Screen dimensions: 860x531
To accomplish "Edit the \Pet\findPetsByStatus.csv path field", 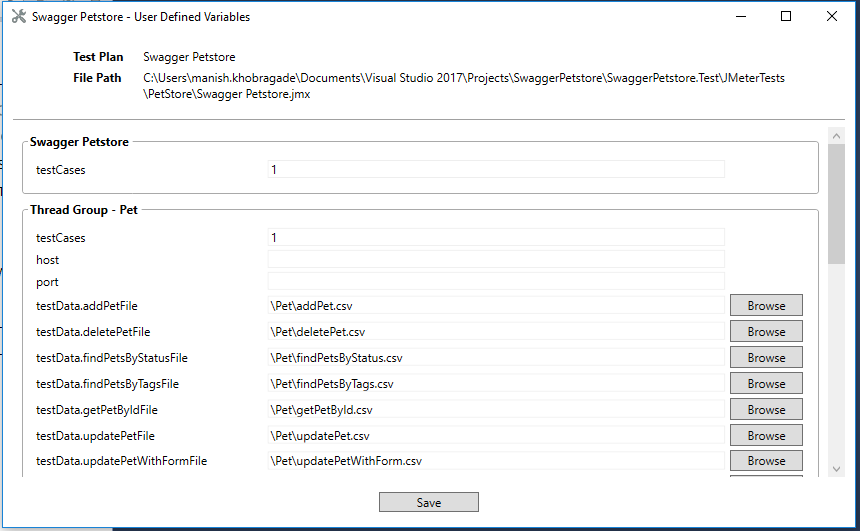I will coord(496,357).
